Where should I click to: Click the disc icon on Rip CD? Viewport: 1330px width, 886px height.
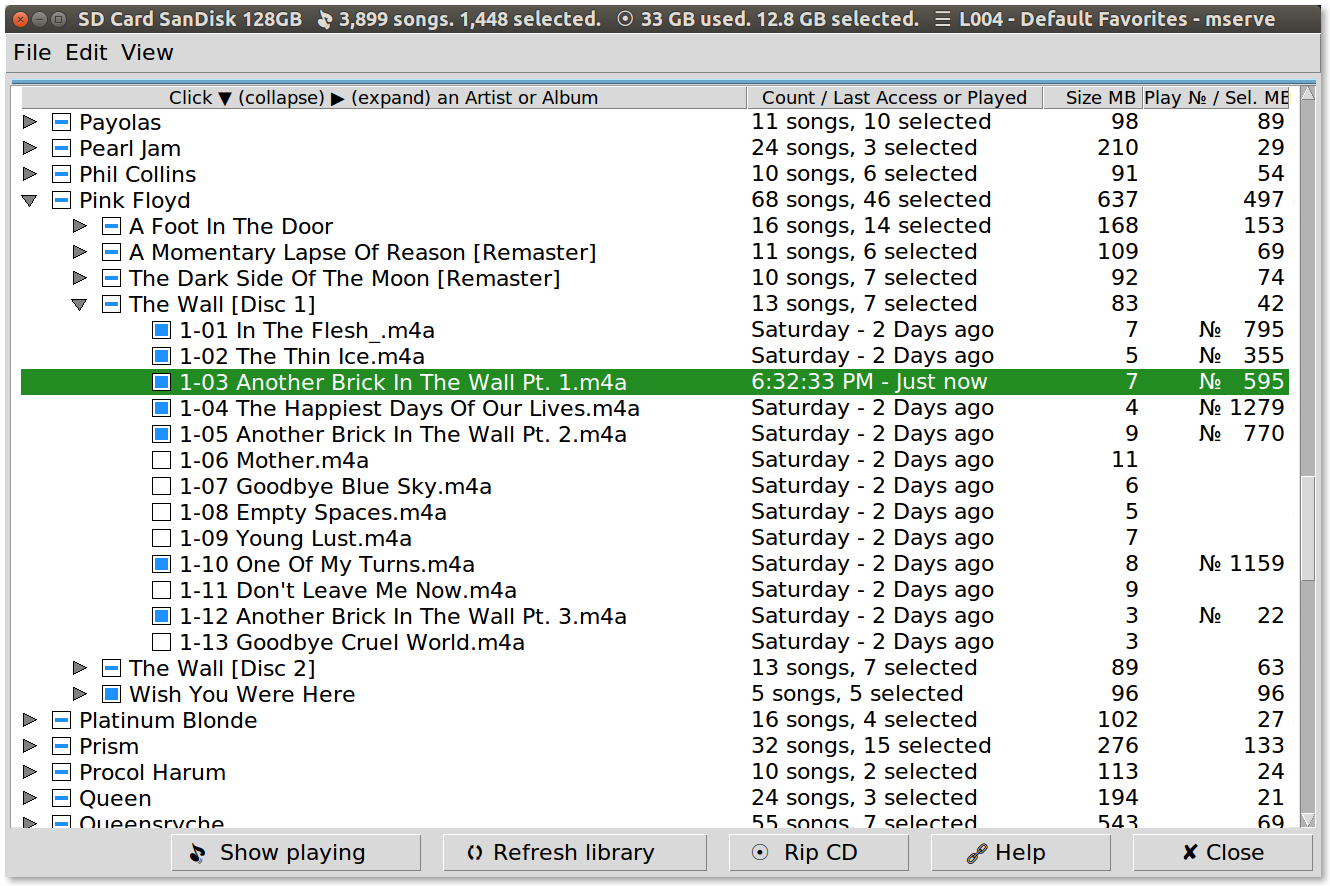[760, 853]
